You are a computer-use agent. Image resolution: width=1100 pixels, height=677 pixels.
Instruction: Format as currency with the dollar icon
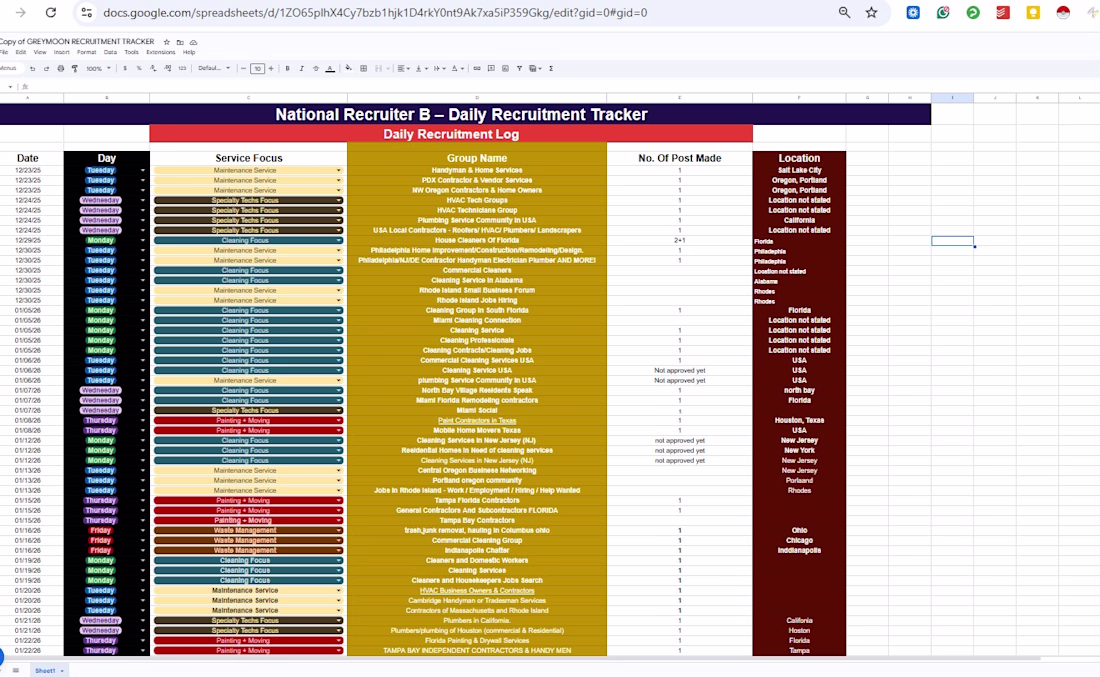pyautogui.click(x=125, y=69)
